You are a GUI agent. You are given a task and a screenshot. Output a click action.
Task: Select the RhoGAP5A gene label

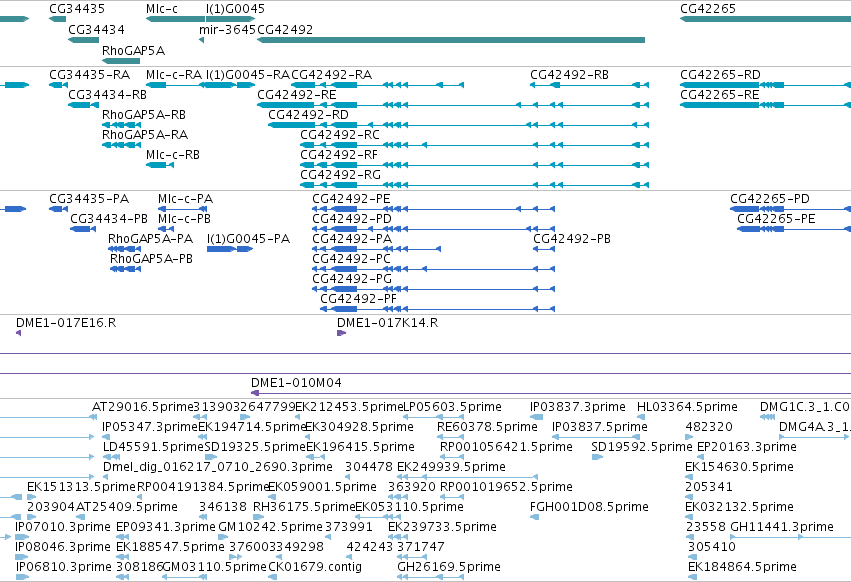(x=134, y=50)
